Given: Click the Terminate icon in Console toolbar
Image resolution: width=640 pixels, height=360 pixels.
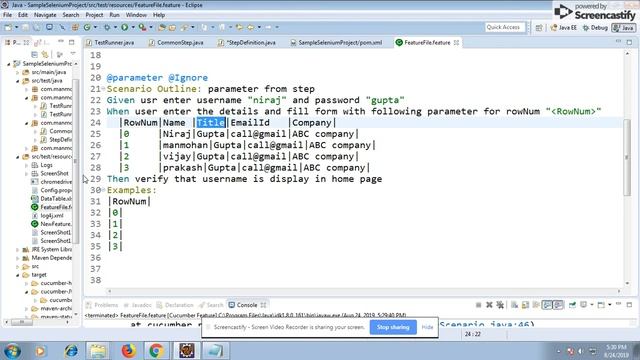Looking at the screenshot, I should click(478, 305).
